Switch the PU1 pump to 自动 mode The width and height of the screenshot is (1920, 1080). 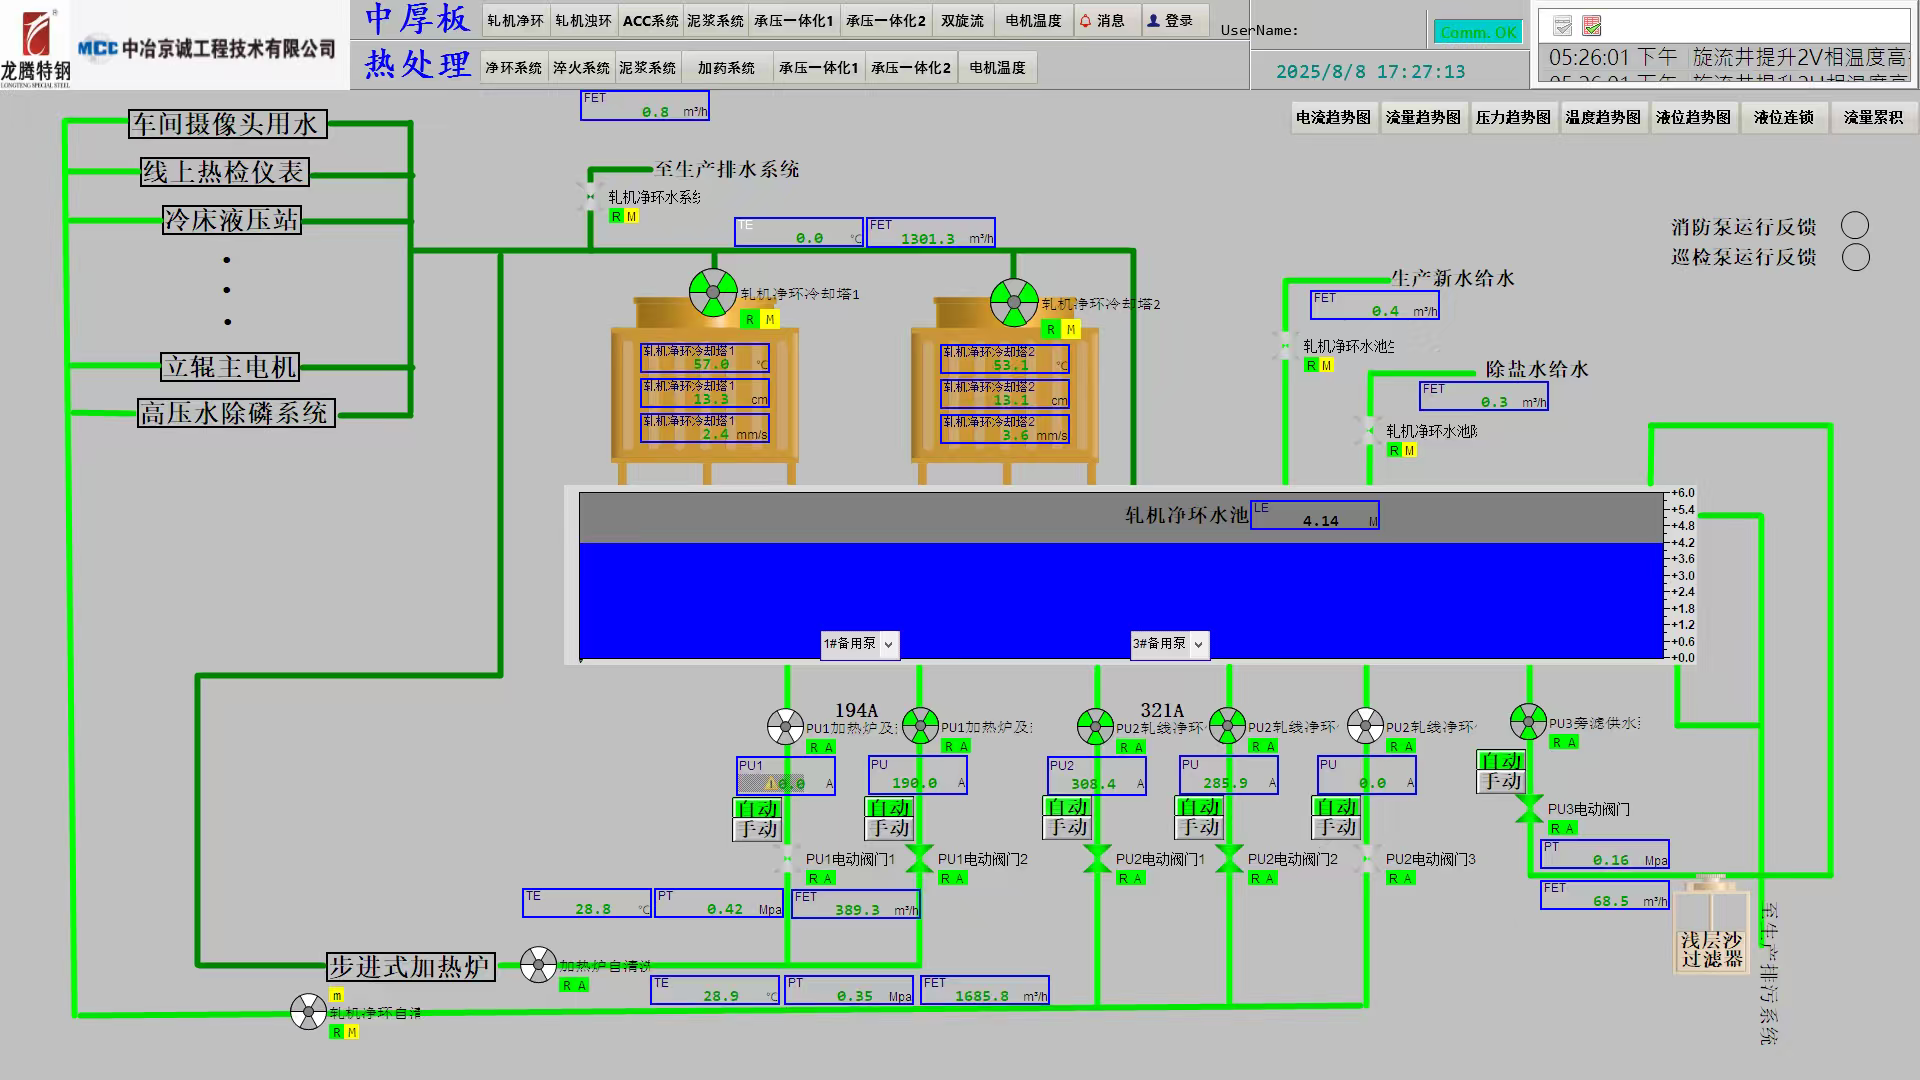click(x=757, y=808)
